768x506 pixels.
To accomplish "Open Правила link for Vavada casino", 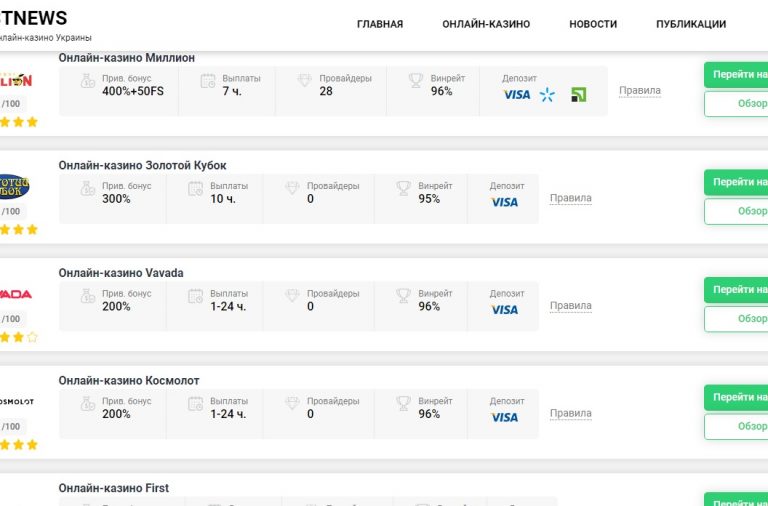I will [571, 306].
